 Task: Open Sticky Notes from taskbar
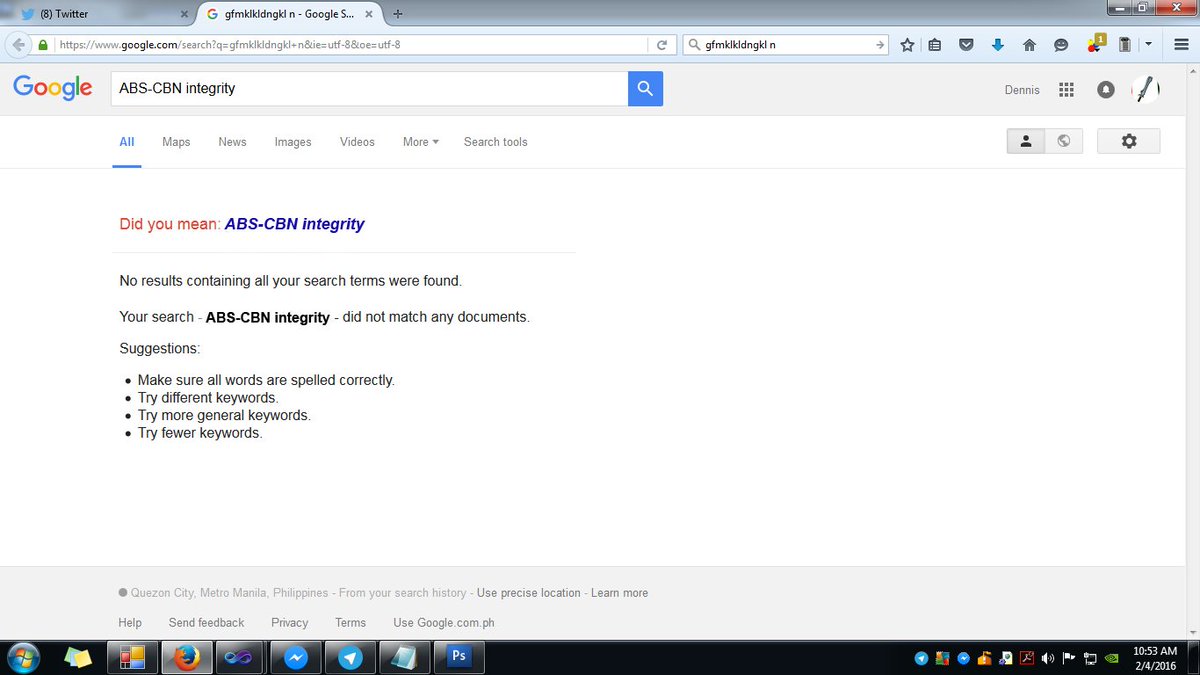click(x=78, y=657)
